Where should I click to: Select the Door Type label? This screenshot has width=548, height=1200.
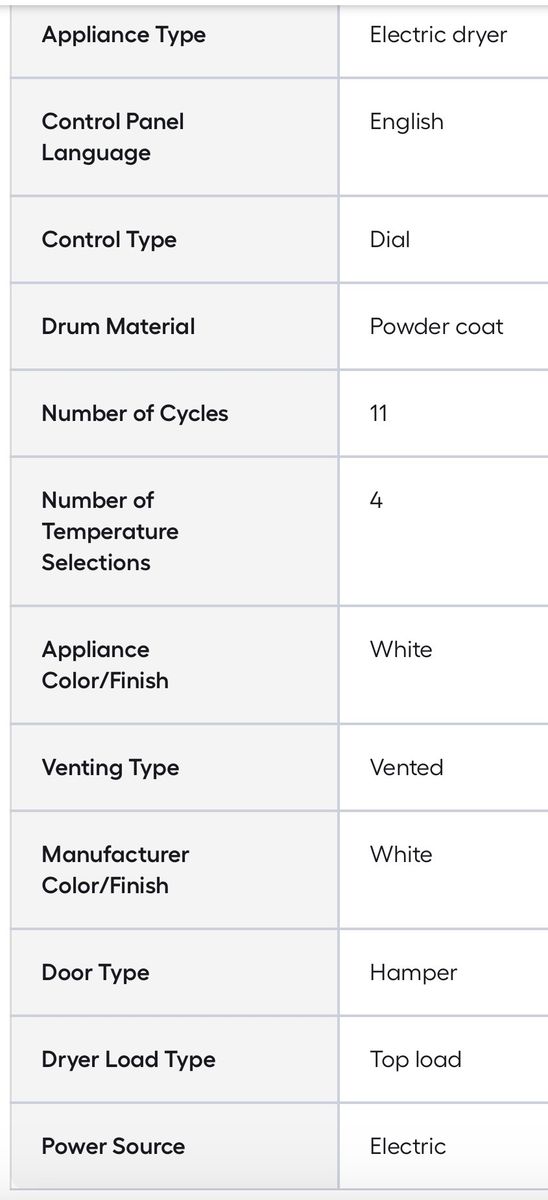click(x=95, y=972)
